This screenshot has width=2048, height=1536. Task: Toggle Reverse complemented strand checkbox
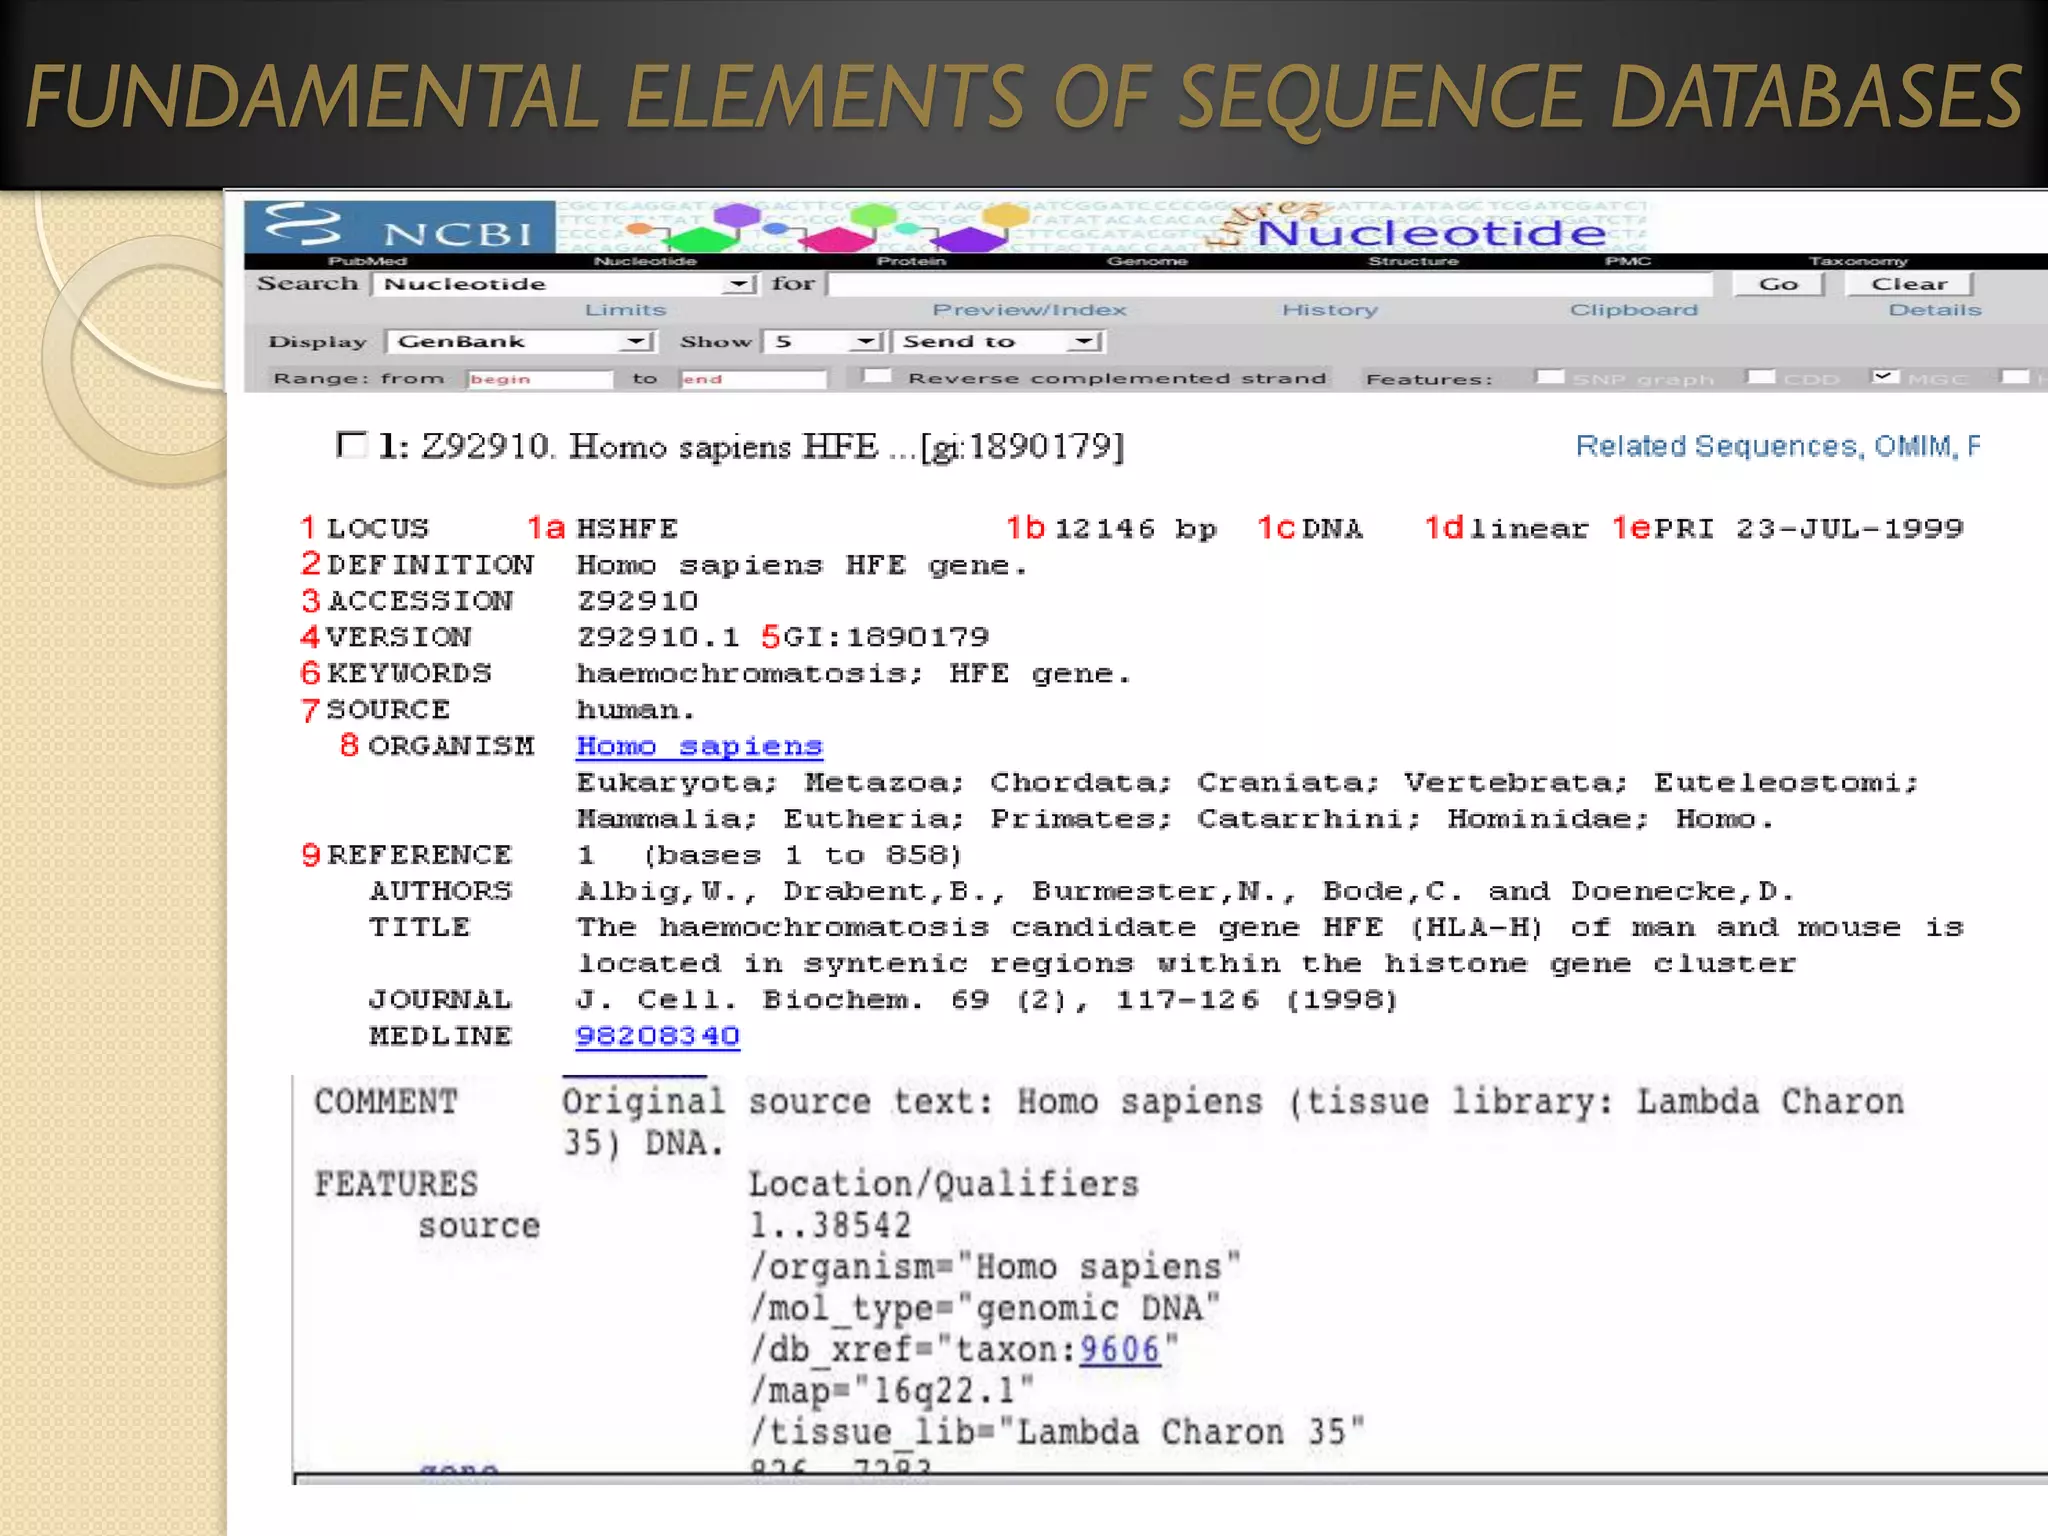(877, 376)
